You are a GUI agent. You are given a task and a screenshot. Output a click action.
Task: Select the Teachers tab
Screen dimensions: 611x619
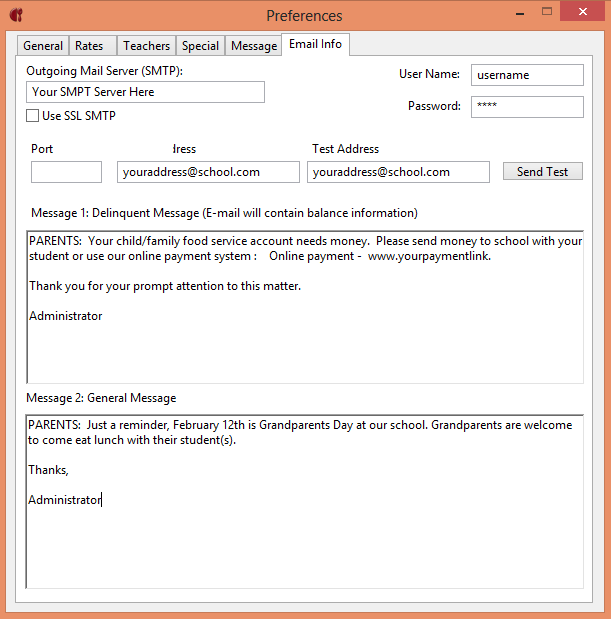(146, 46)
